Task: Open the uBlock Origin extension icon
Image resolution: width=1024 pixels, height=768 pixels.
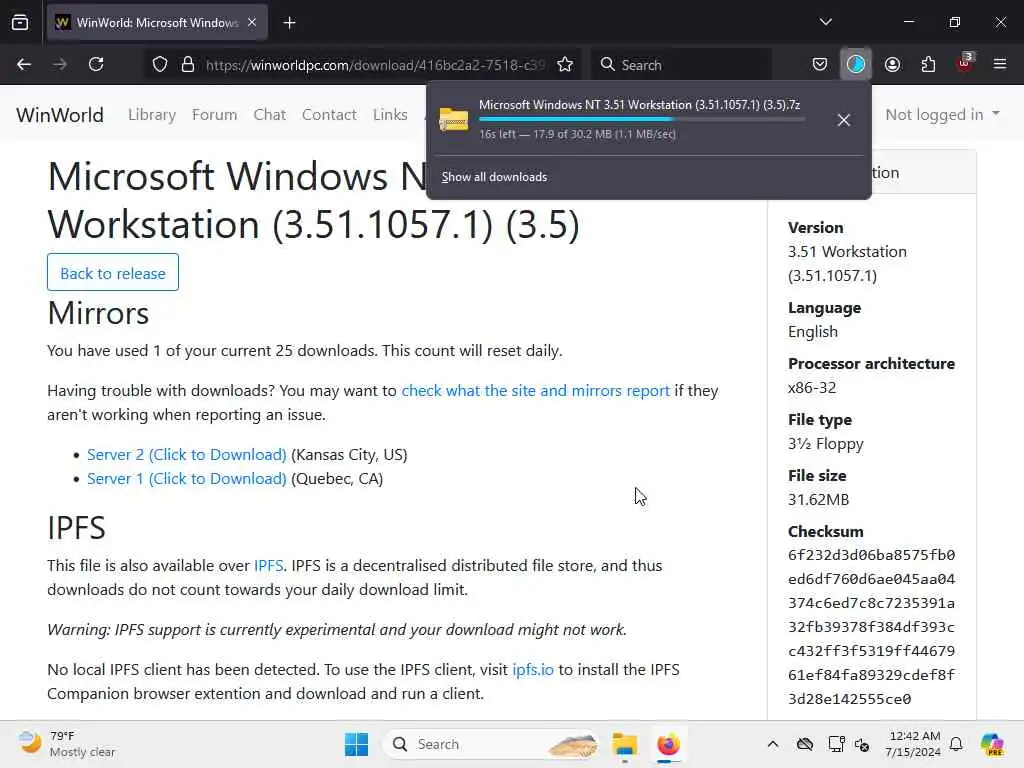Action: [964, 63]
